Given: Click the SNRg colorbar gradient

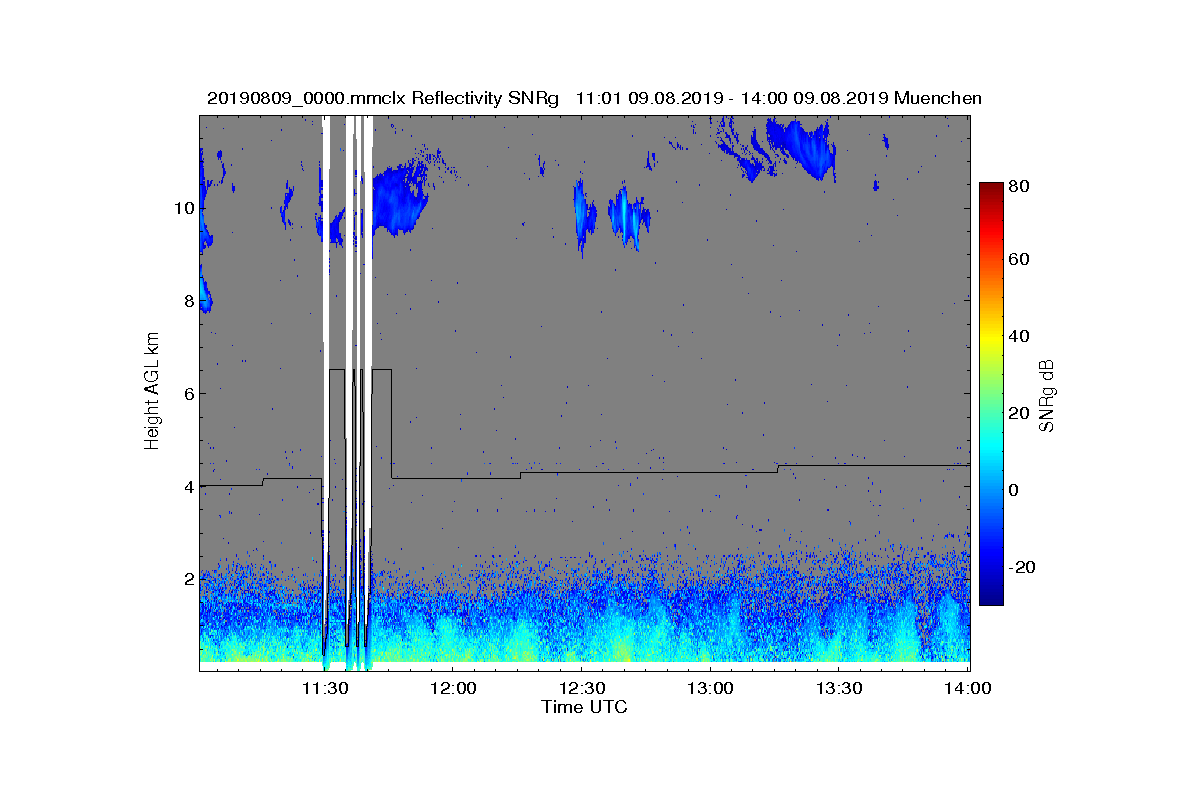Looking at the screenshot, I should pos(991,394).
